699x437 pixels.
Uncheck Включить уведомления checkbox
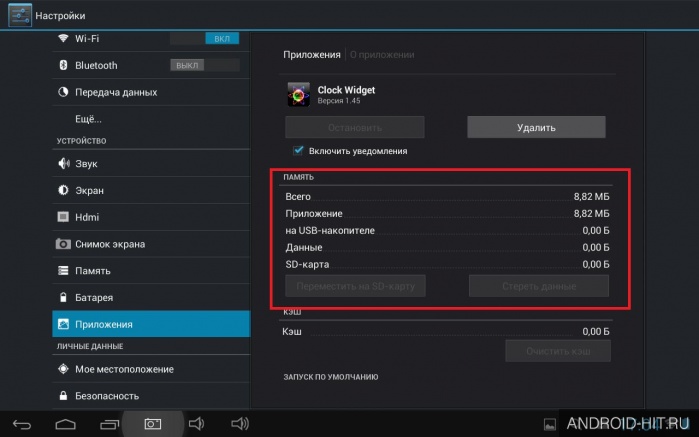click(x=298, y=150)
